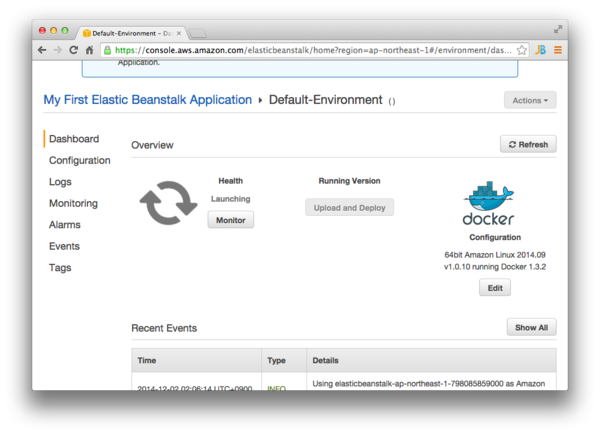Go back with the browser back arrow

(42, 50)
